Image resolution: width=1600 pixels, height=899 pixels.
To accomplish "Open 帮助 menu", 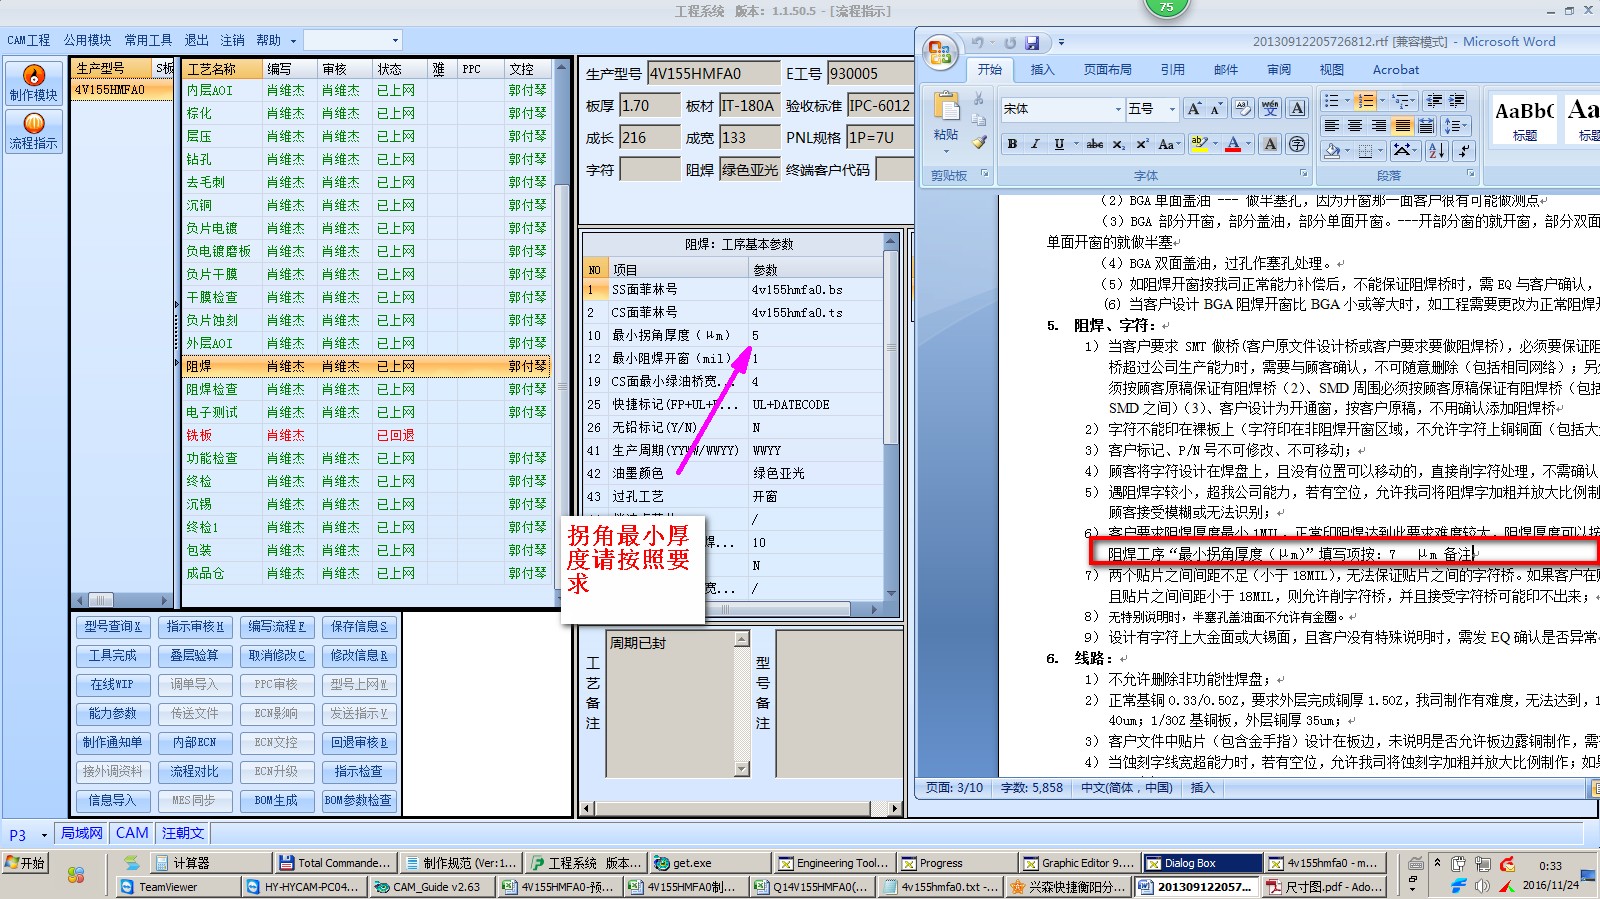I will pyautogui.click(x=268, y=40).
